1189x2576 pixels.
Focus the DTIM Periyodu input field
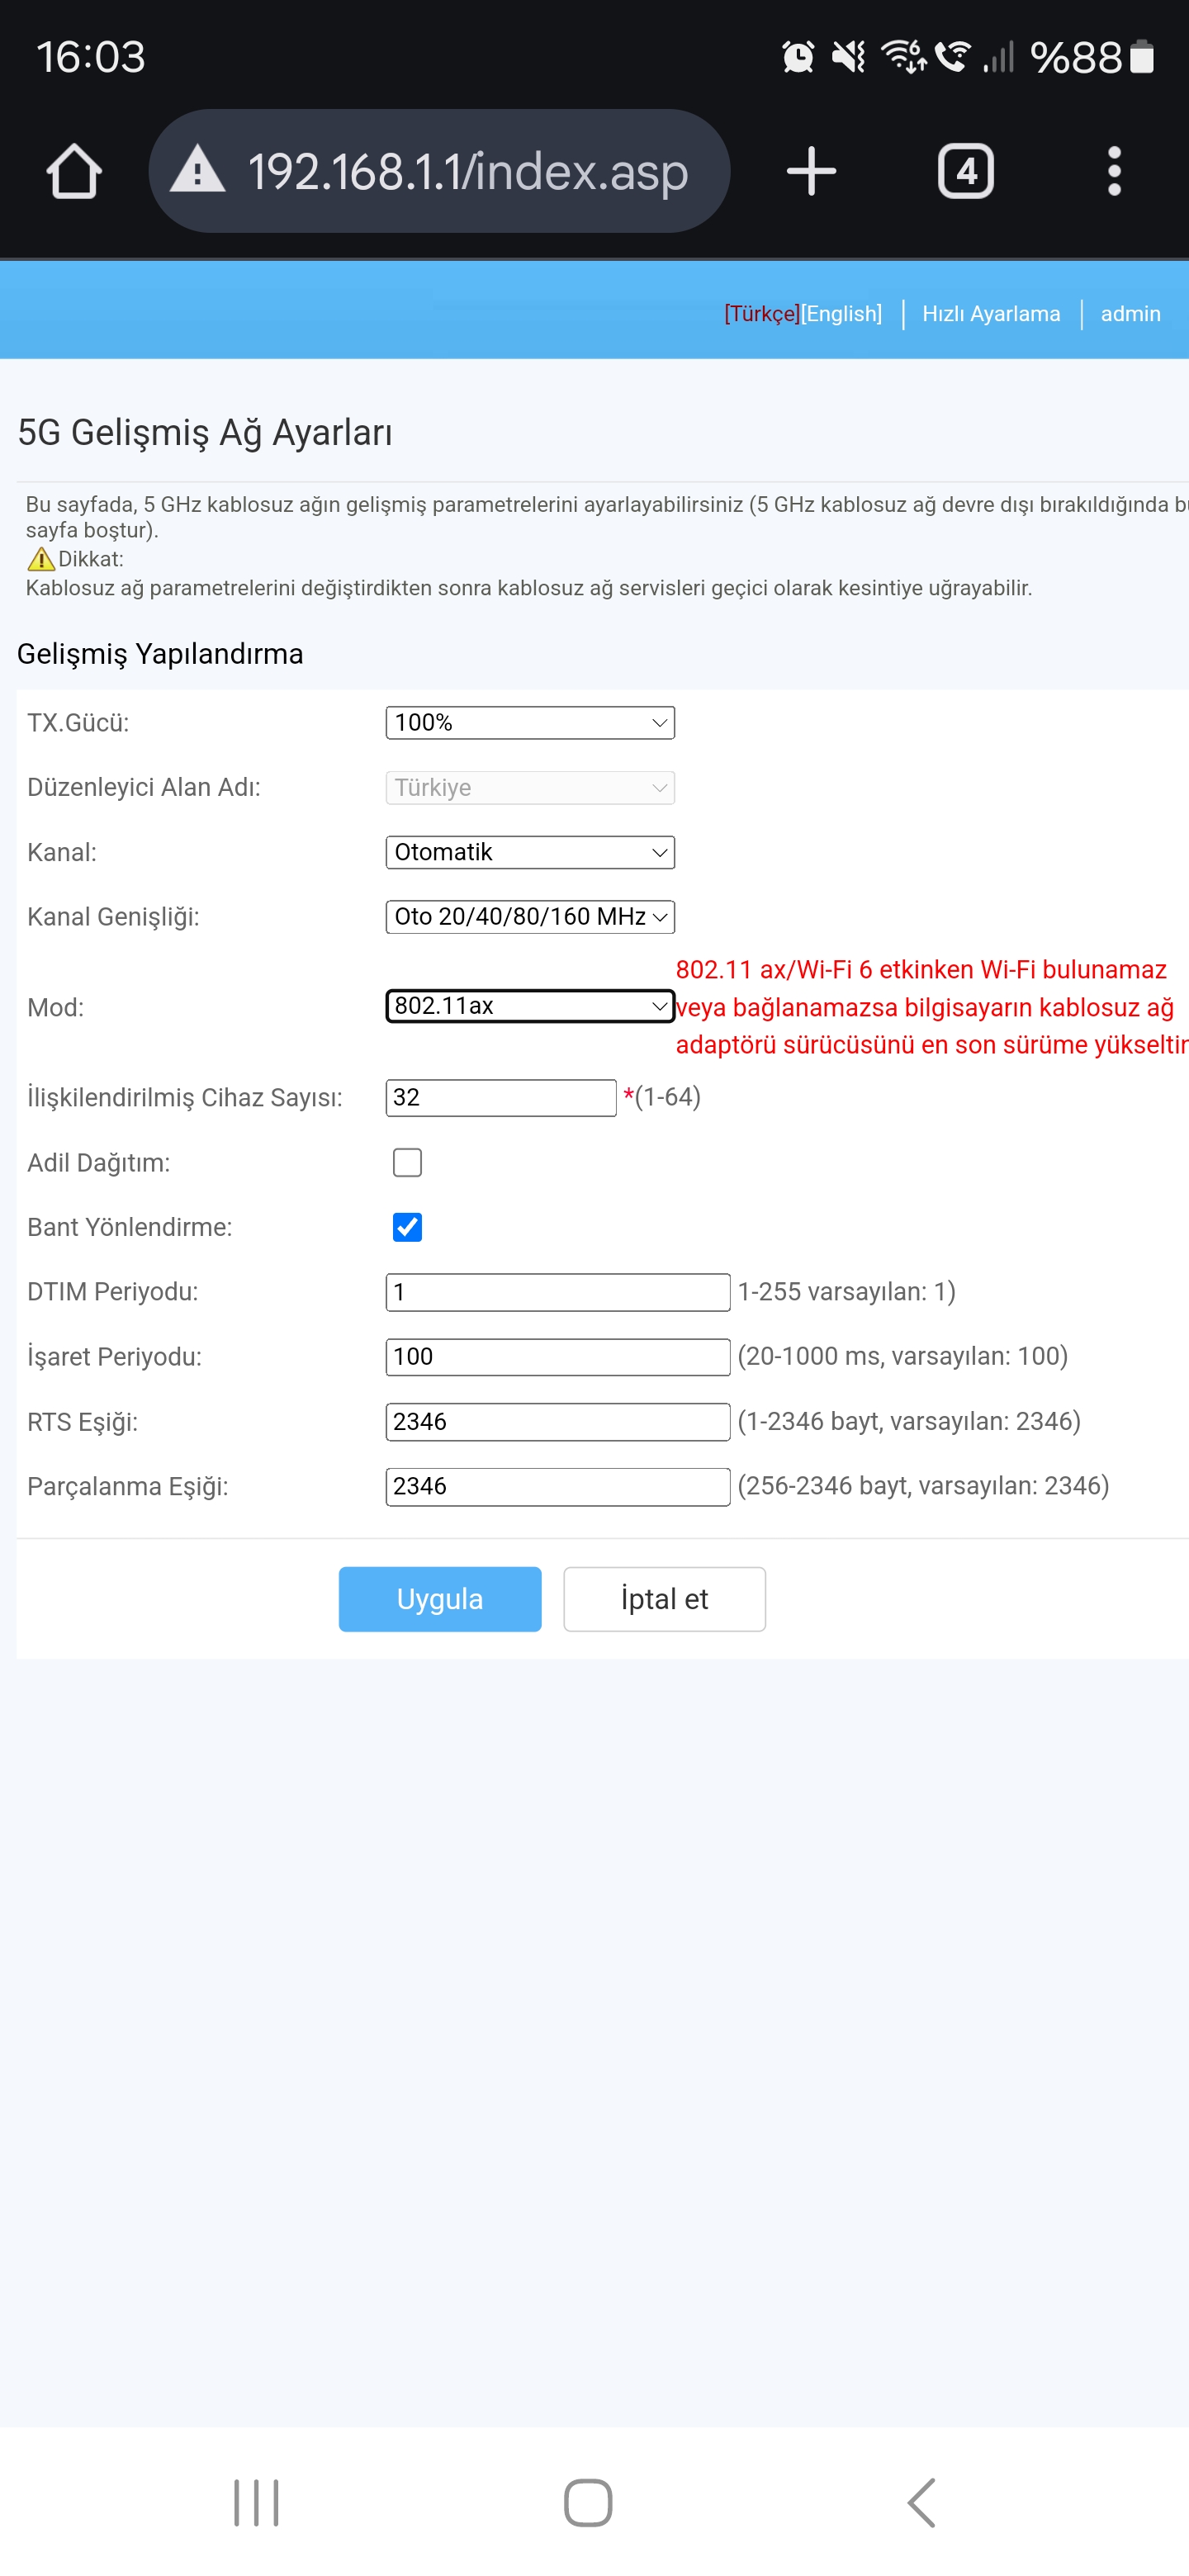(x=558, y=1292)
